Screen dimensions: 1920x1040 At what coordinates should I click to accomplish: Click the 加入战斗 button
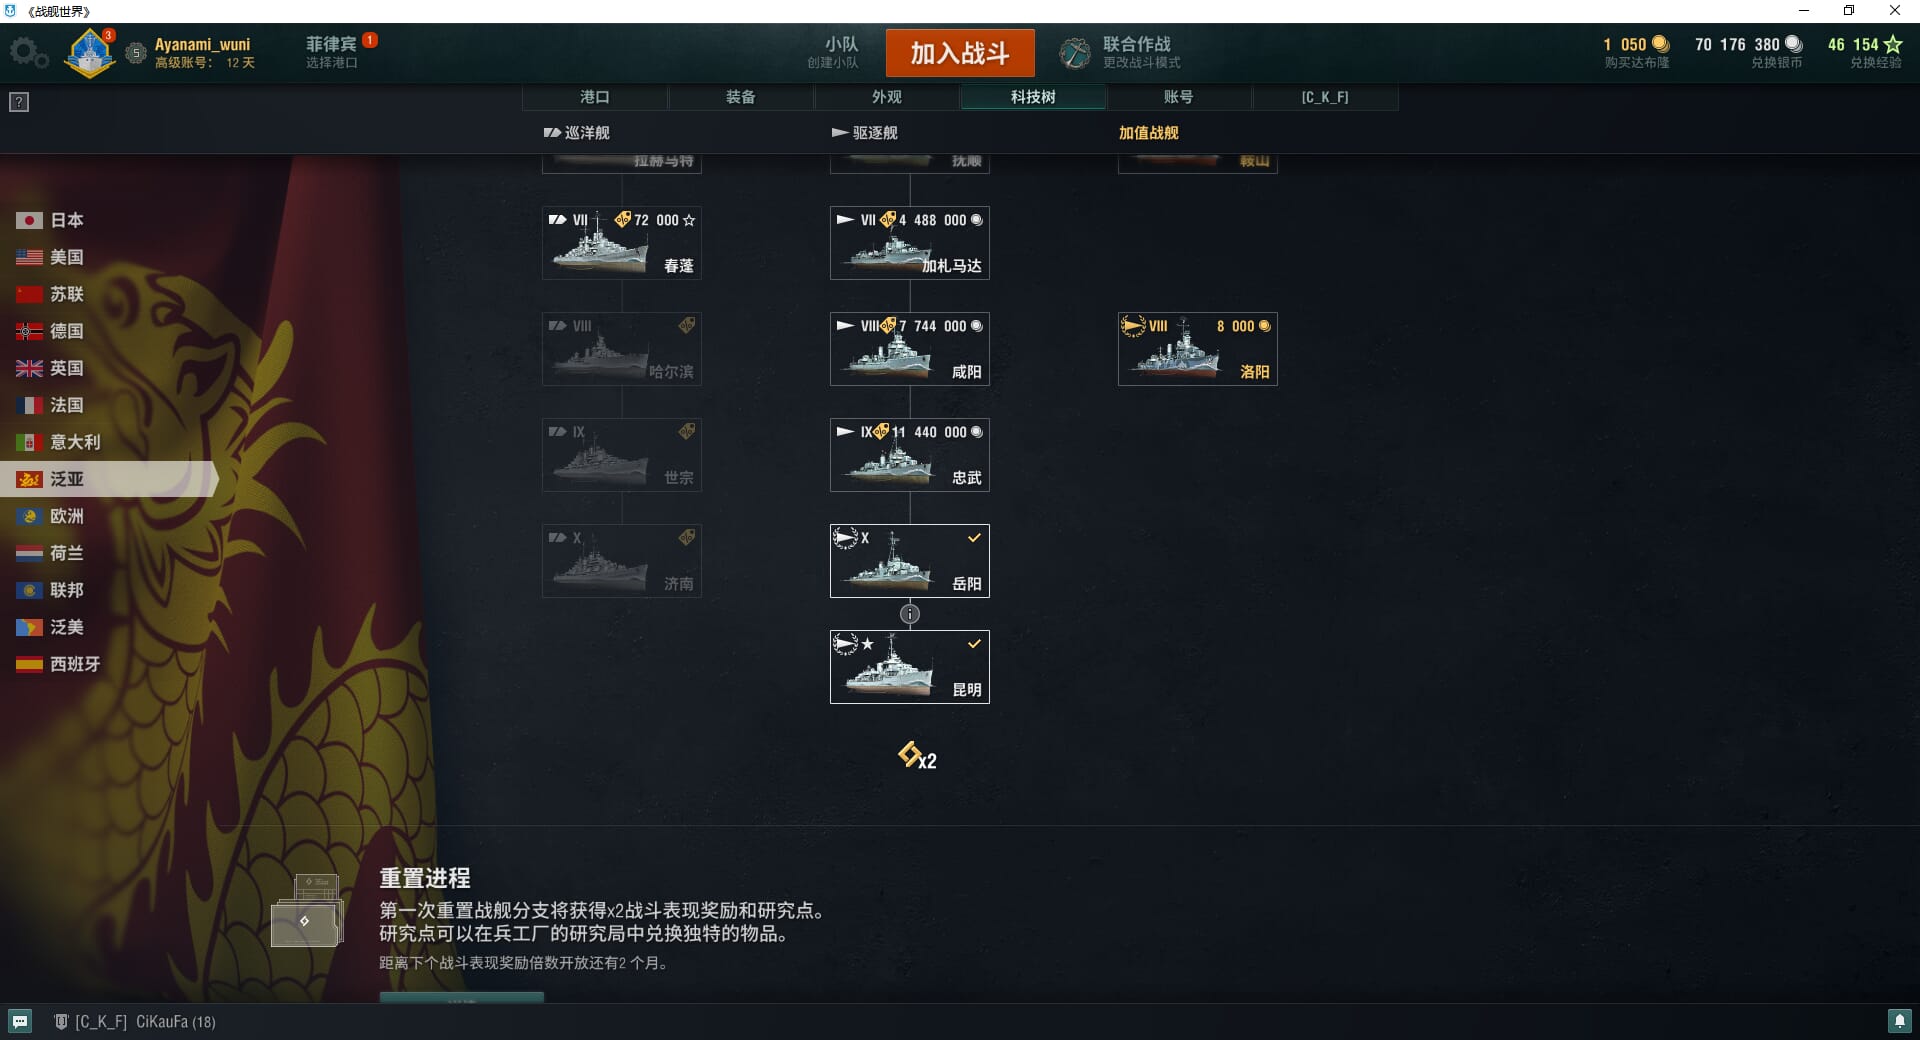coord(960,53)
